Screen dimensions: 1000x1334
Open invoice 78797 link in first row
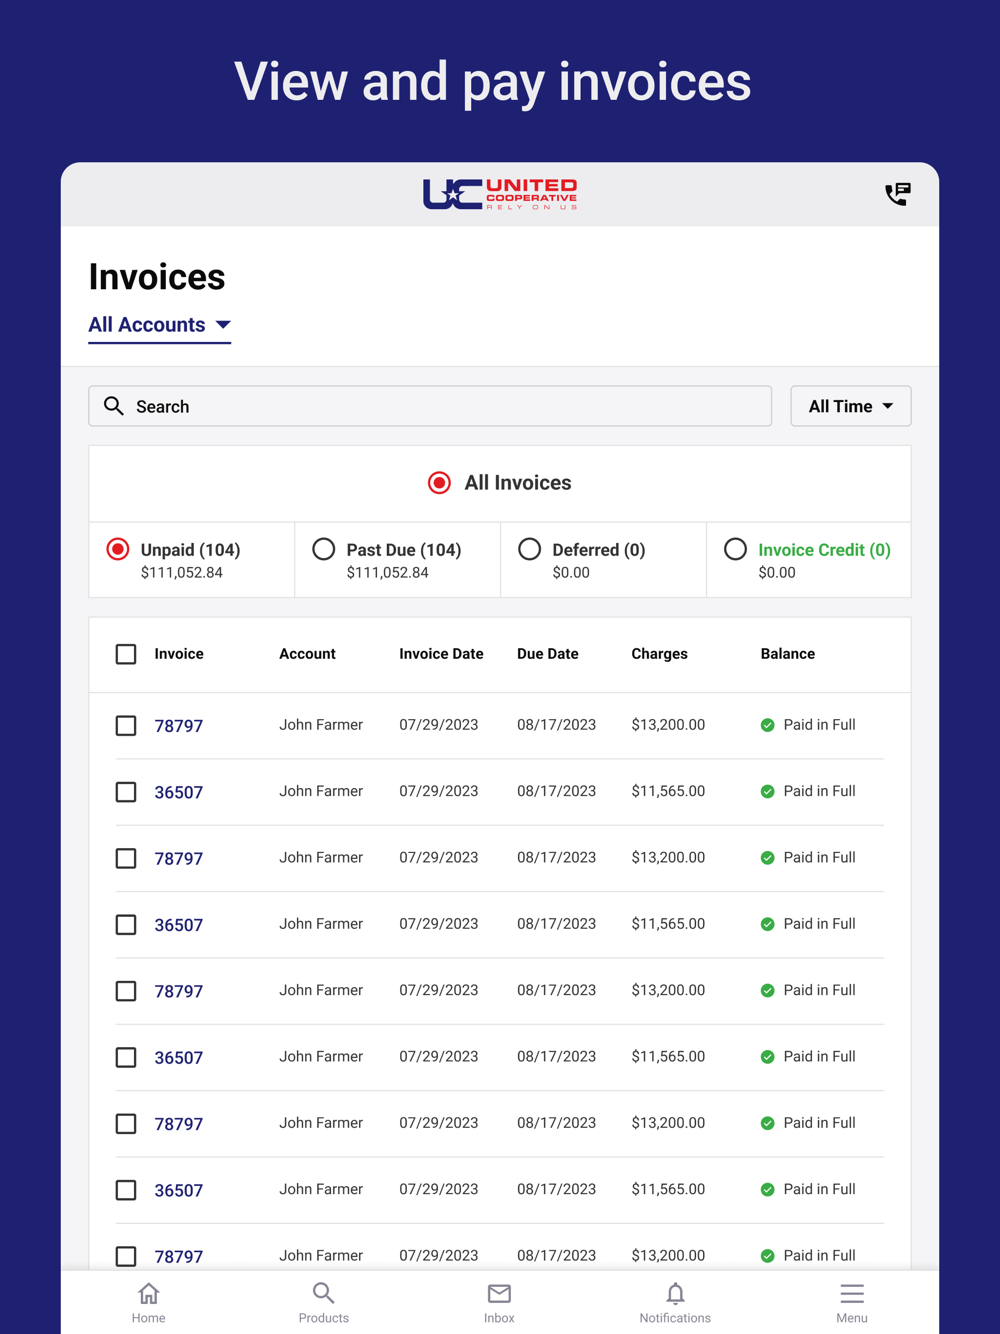179,726
